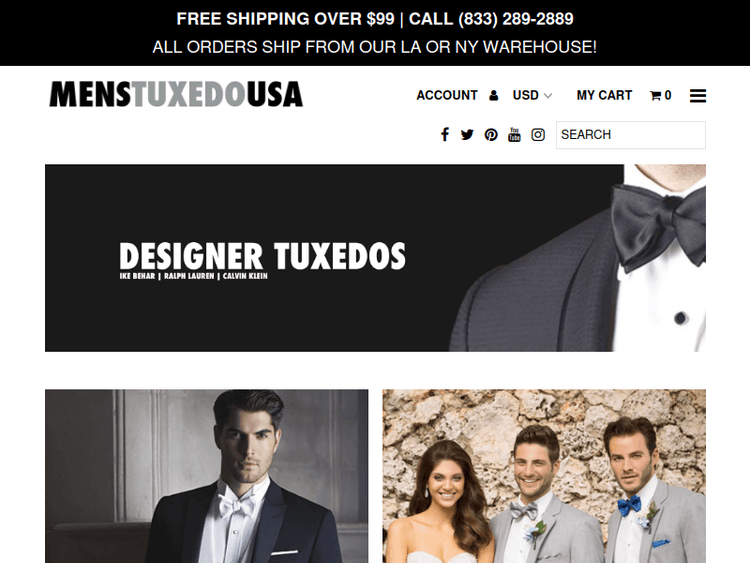Image resolution: width=750 pixels, height=563 pixels.
Task: Click the MENSTUXEDOUSA logo
Action: point(176,94)
